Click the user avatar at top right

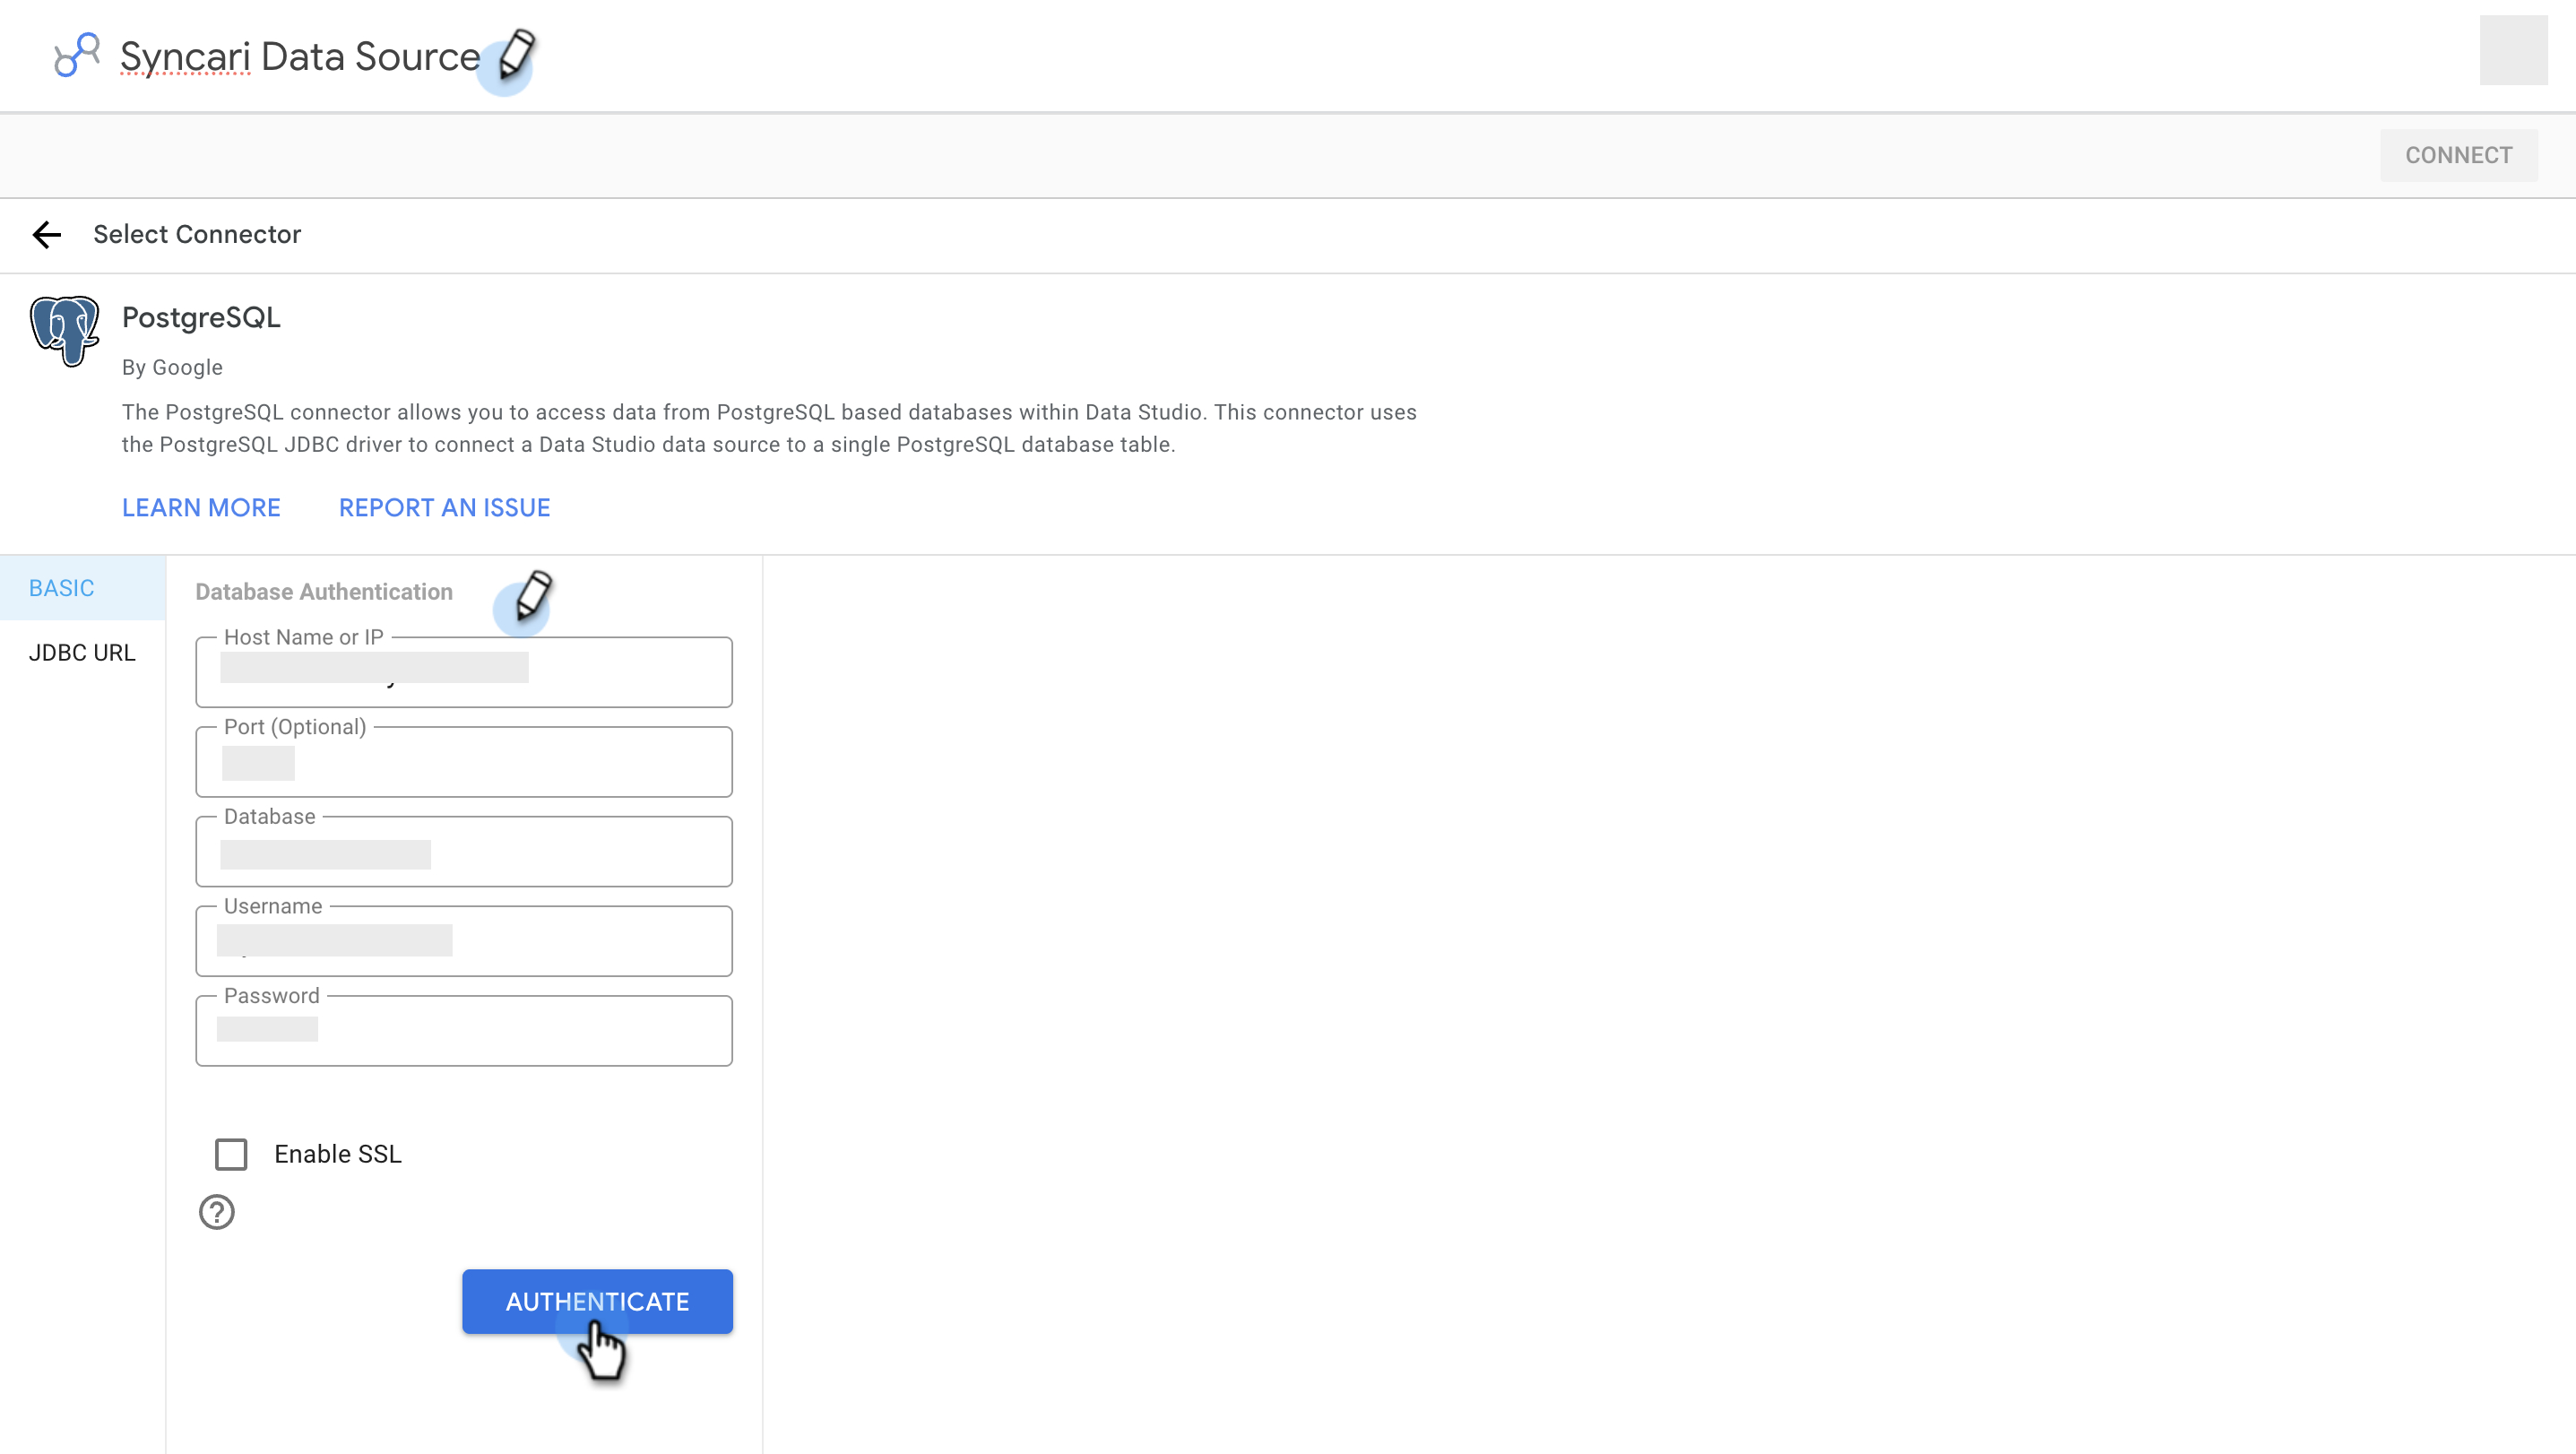click(x=2513, y=50)
